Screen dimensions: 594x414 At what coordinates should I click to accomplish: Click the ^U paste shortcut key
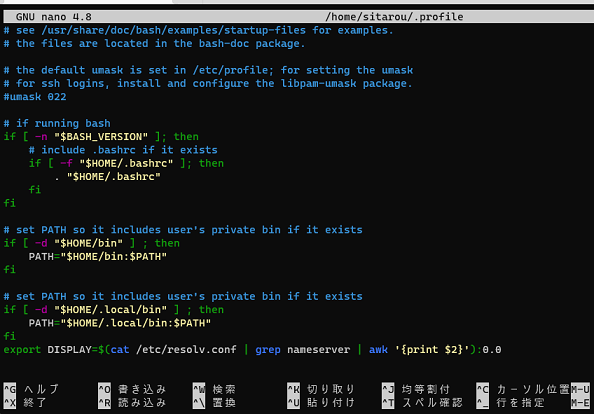click(294, 402)
